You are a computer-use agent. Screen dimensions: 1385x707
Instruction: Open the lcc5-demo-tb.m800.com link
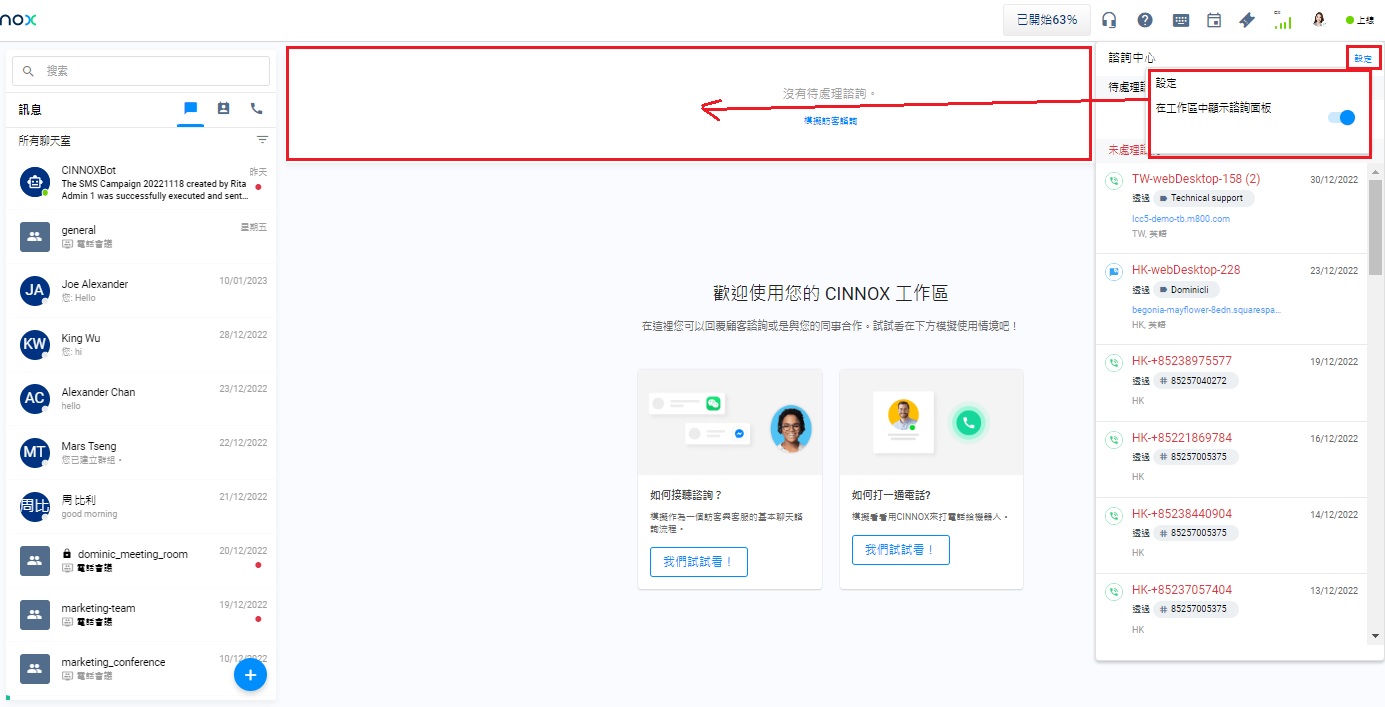[1181, 218]
